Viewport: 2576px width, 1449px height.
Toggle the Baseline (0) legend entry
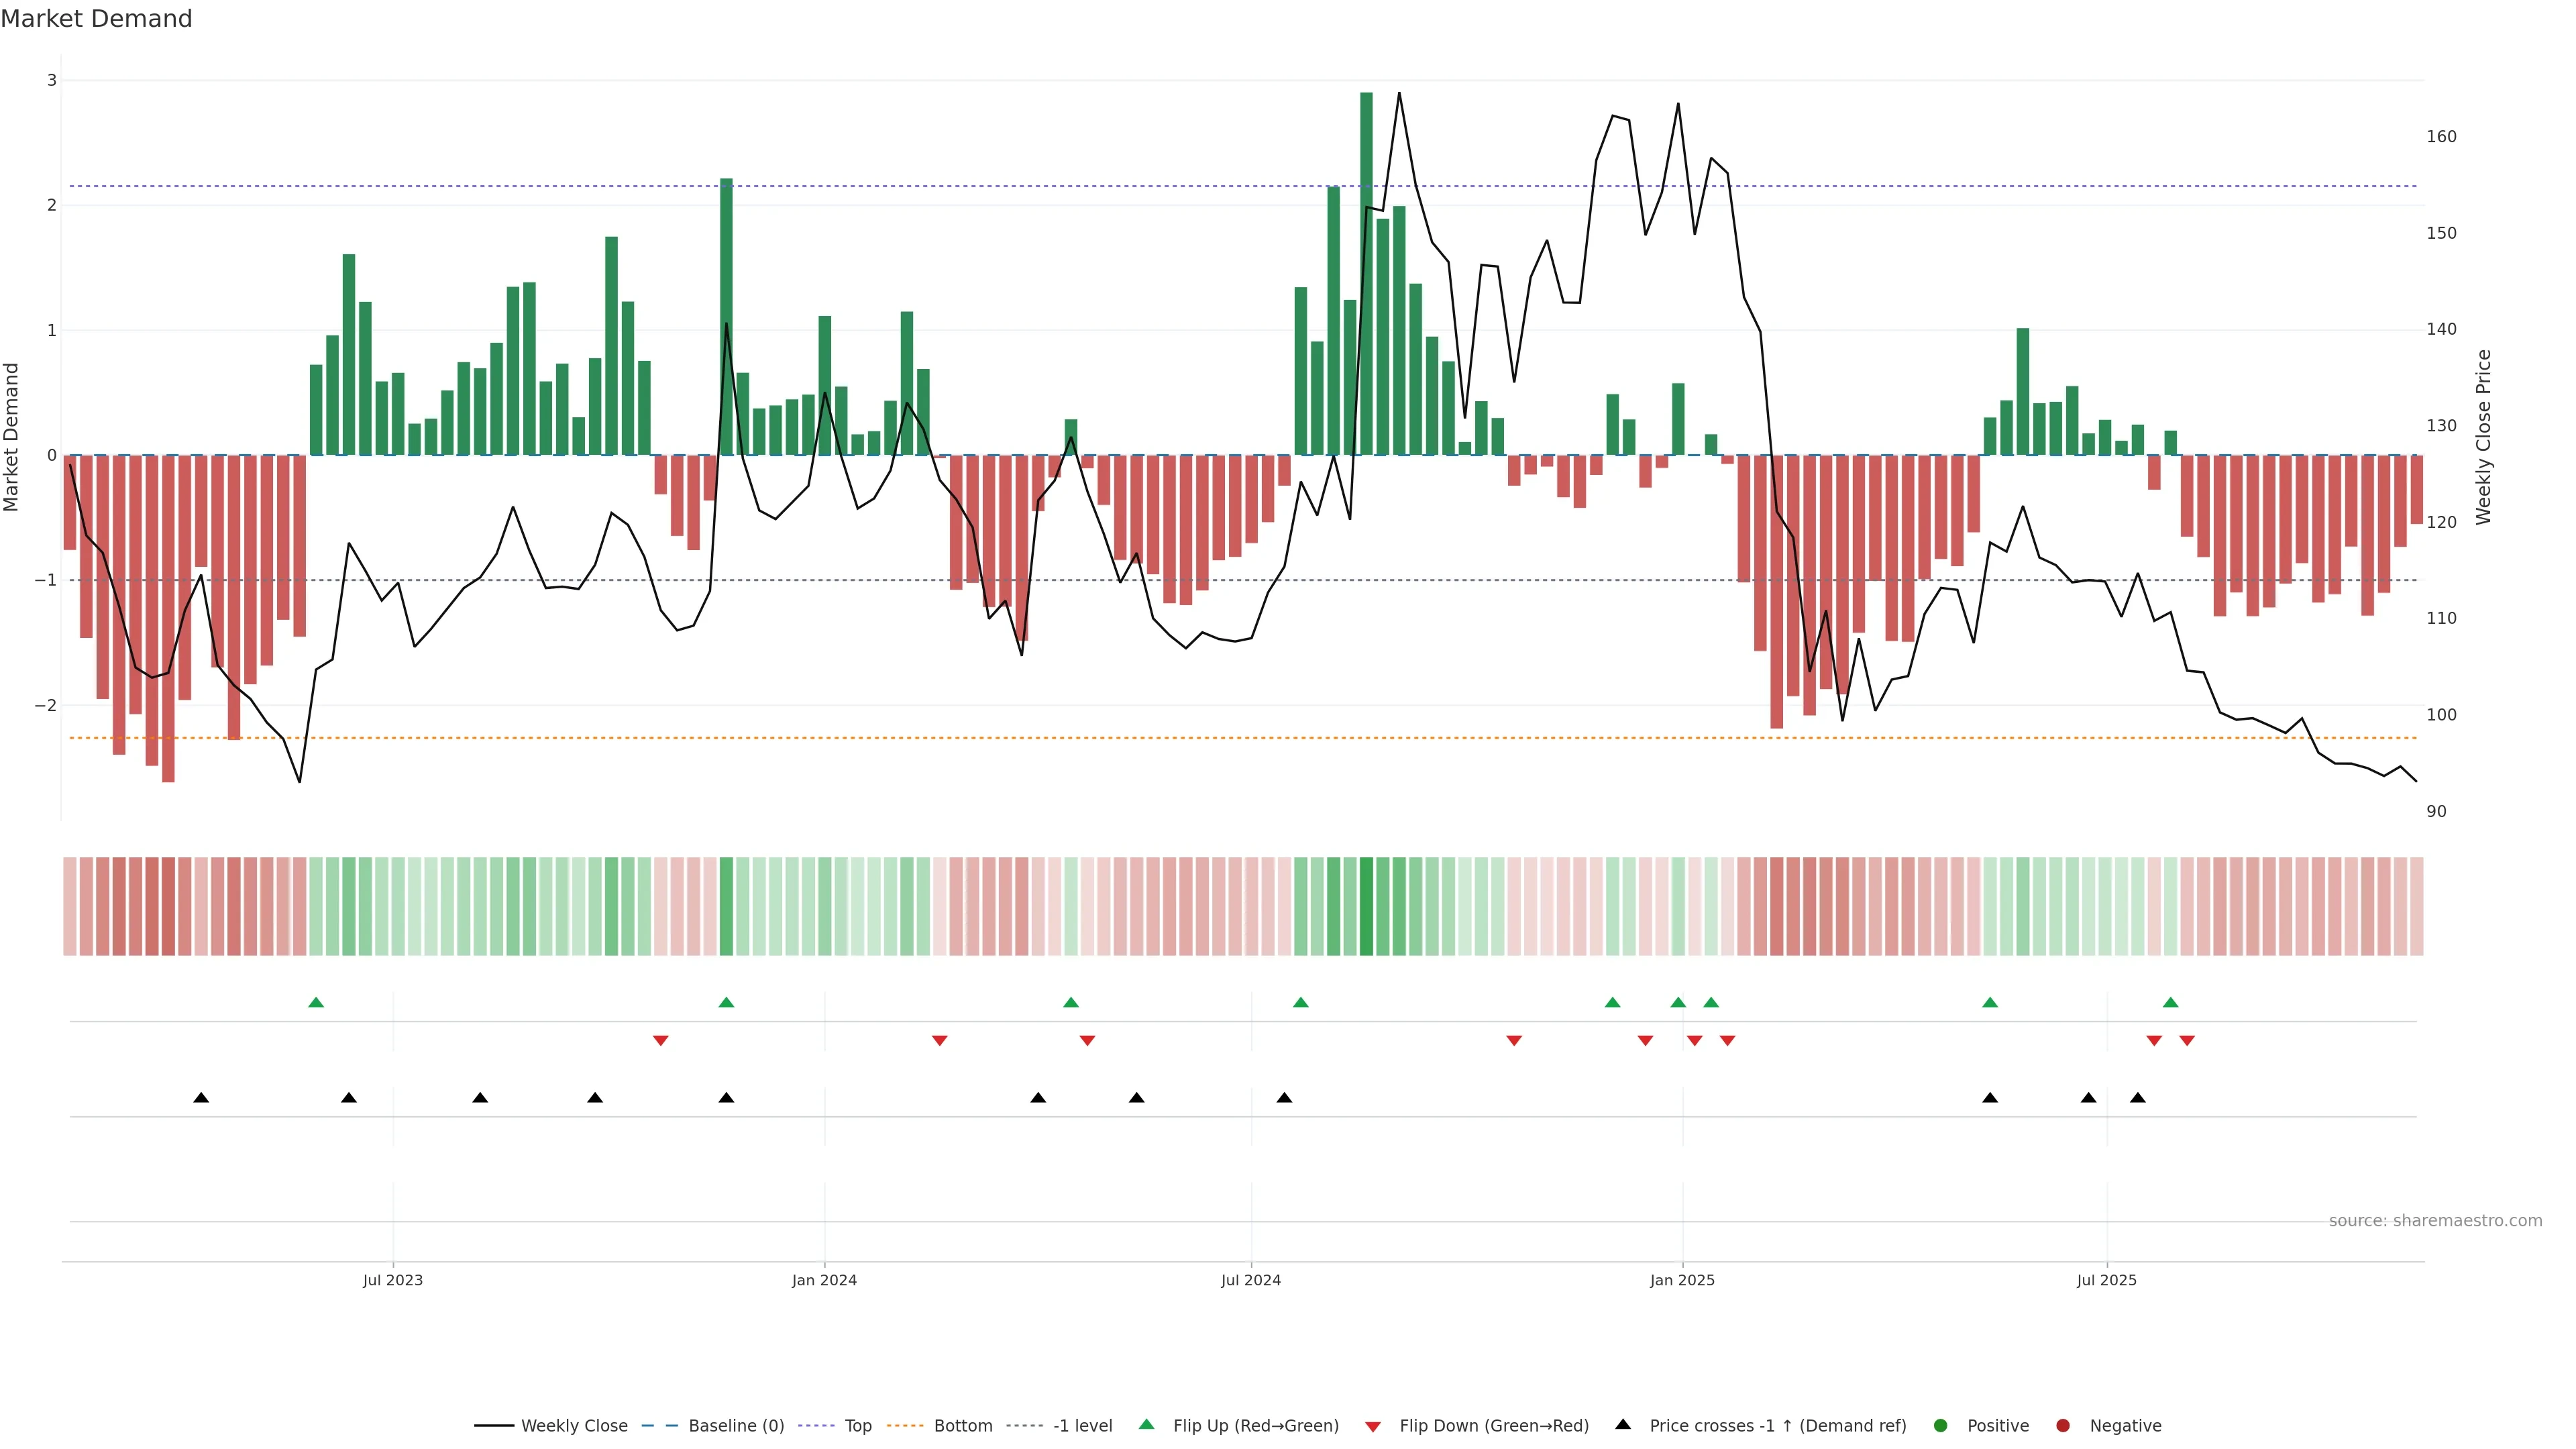(736, 1426)
